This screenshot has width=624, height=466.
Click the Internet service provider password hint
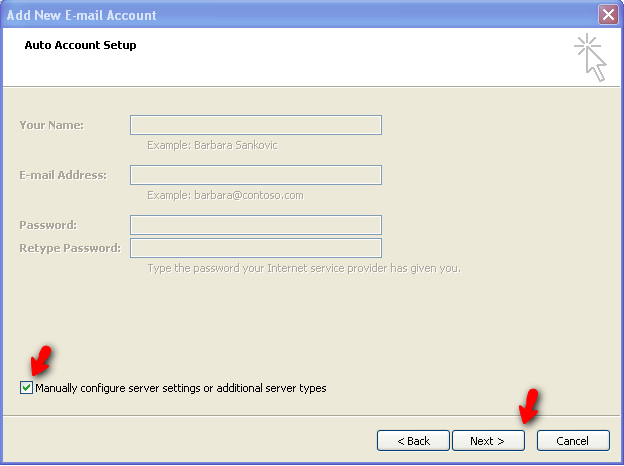[x=303, y=268]
